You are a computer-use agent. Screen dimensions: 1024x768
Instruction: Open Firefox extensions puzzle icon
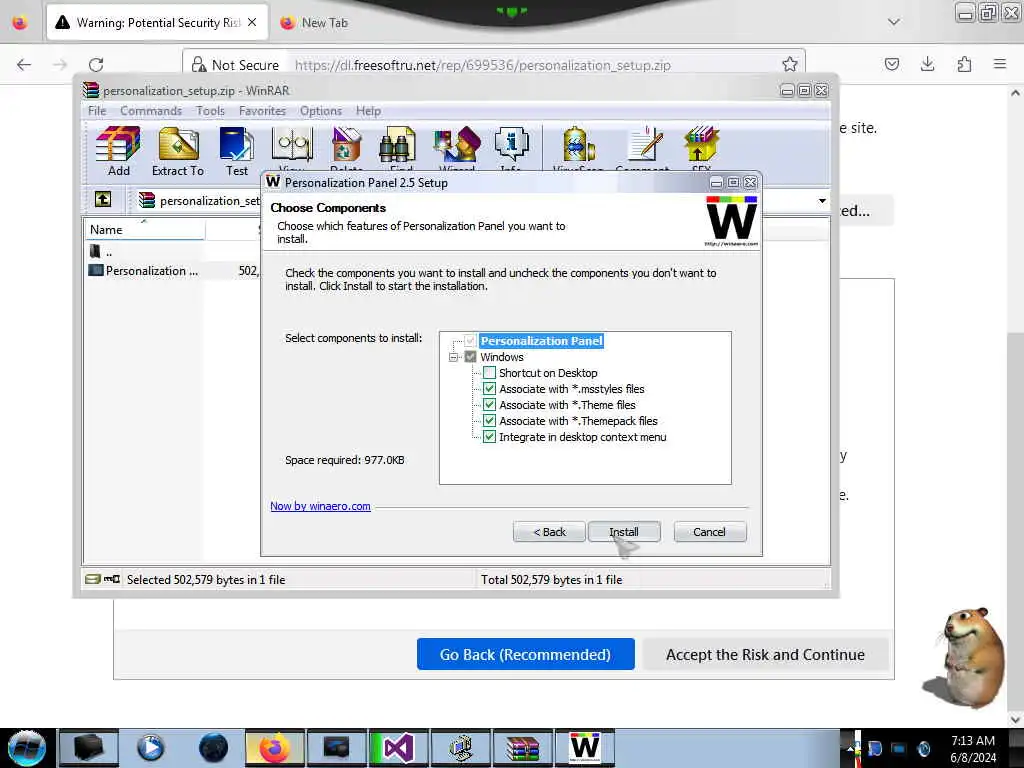964,64
